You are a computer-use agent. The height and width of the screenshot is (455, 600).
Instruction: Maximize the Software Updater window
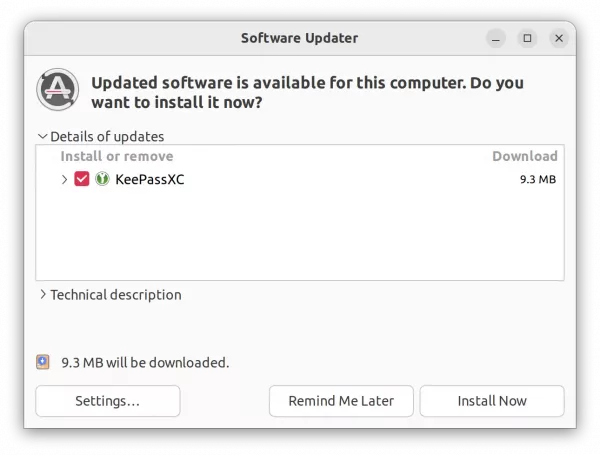[x=527, y=38]
